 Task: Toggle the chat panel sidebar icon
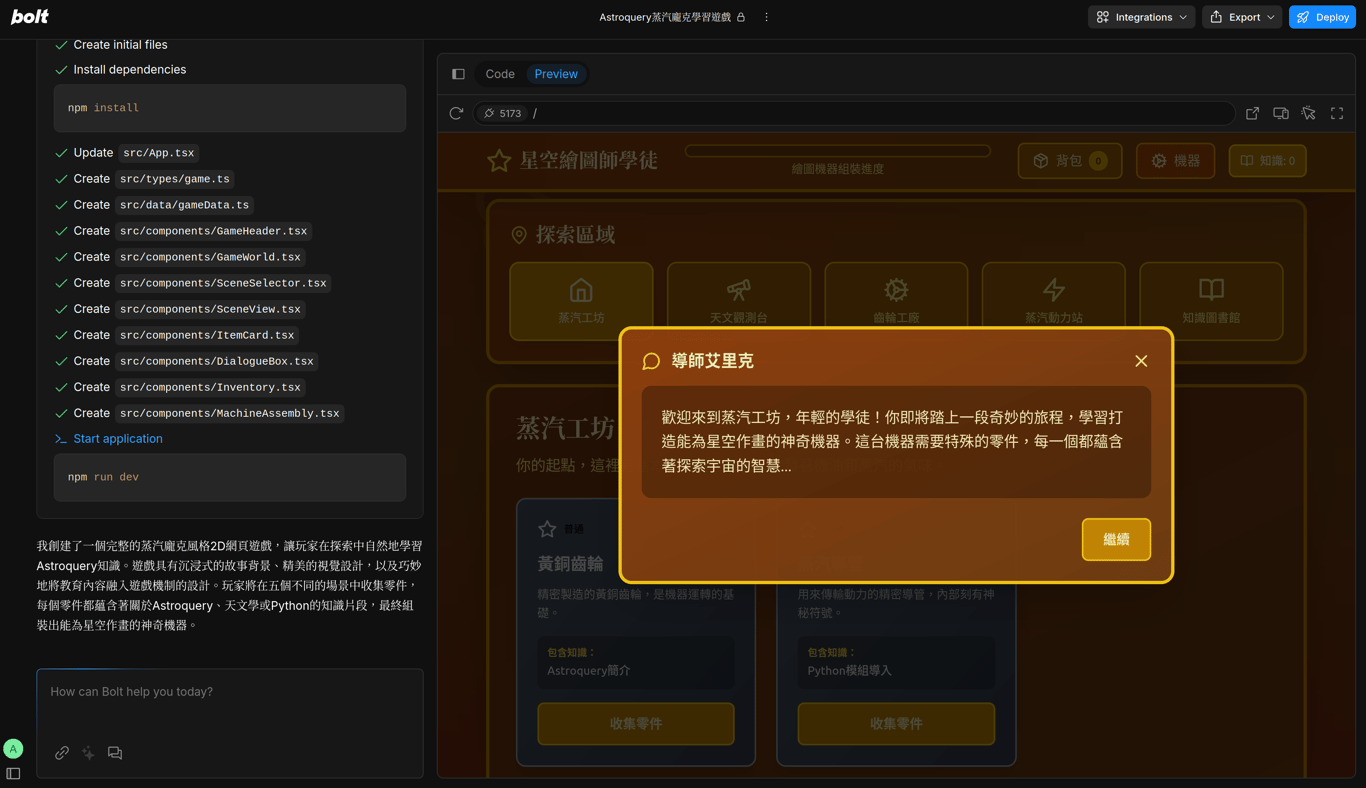click(458, 74)
